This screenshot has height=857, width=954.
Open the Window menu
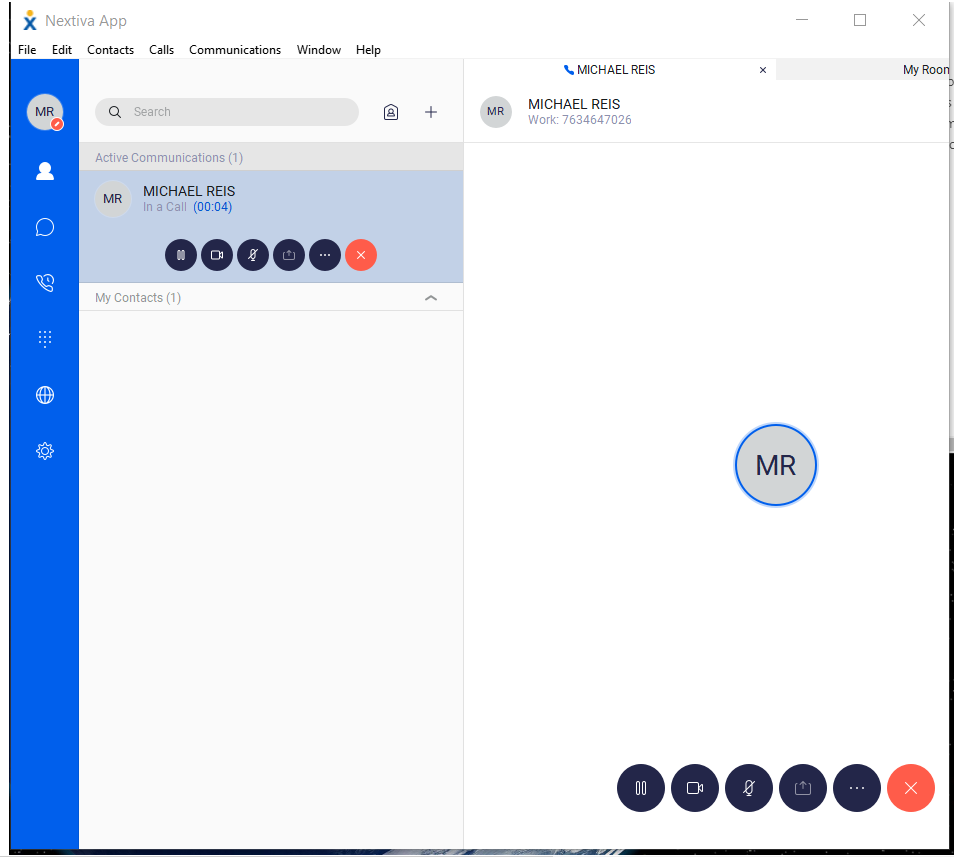[x=319, y=50]
